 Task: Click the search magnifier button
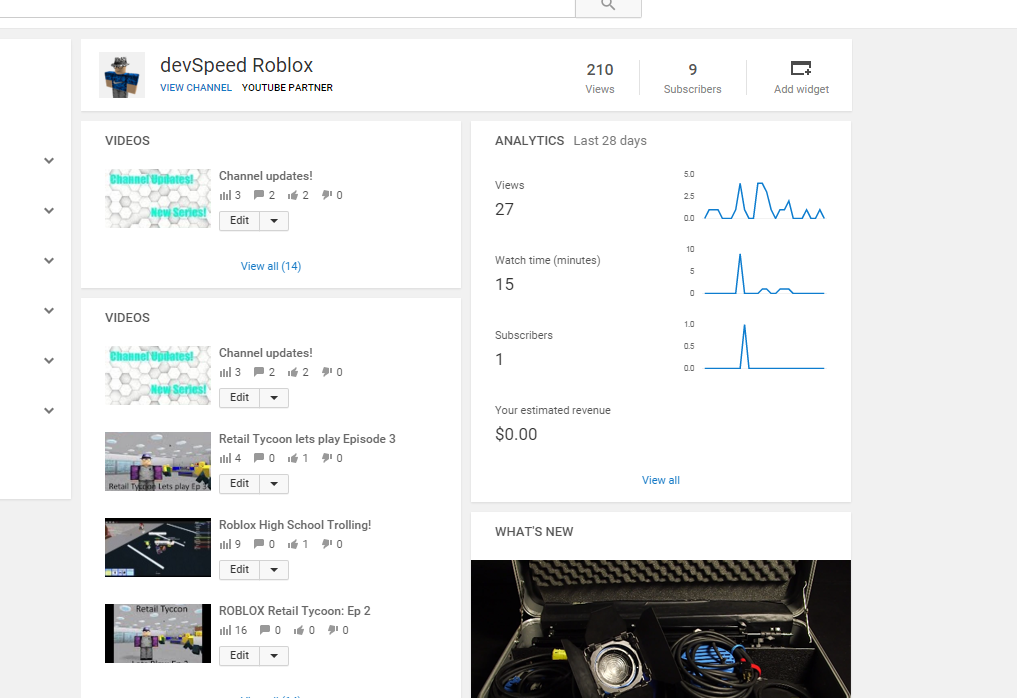[608, 7]
